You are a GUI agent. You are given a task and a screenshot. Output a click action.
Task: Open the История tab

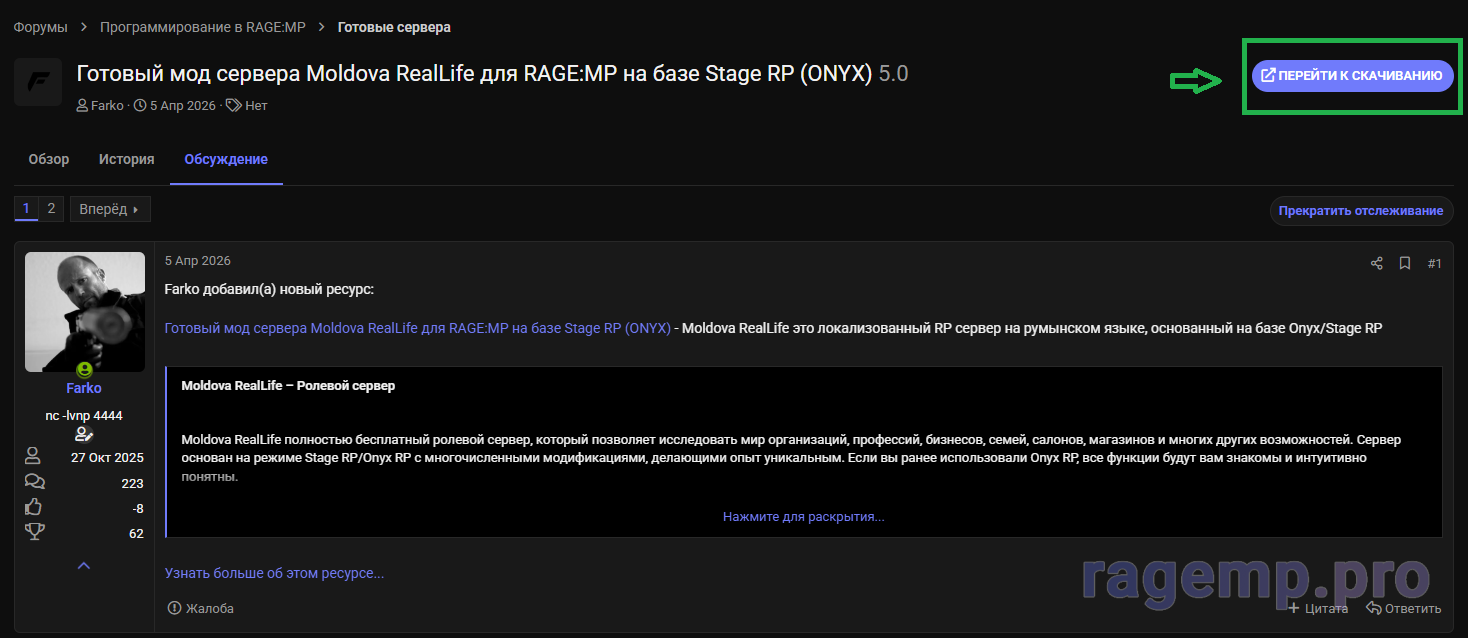tap(126, 159)
